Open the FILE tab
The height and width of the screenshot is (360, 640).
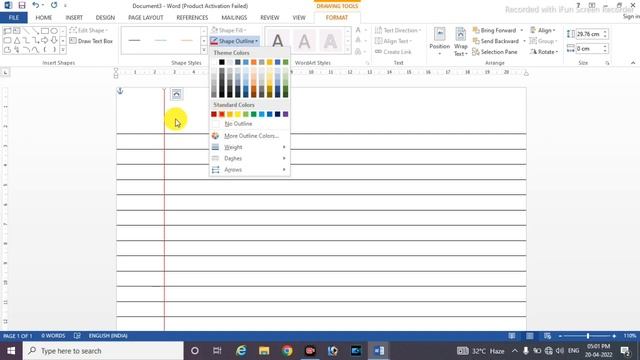[x=13, y=18]
